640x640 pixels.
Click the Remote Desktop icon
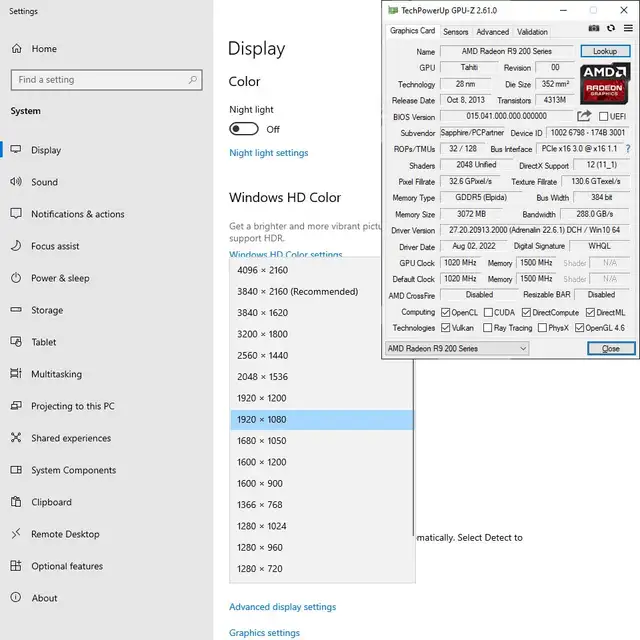(x=16, y=533)
